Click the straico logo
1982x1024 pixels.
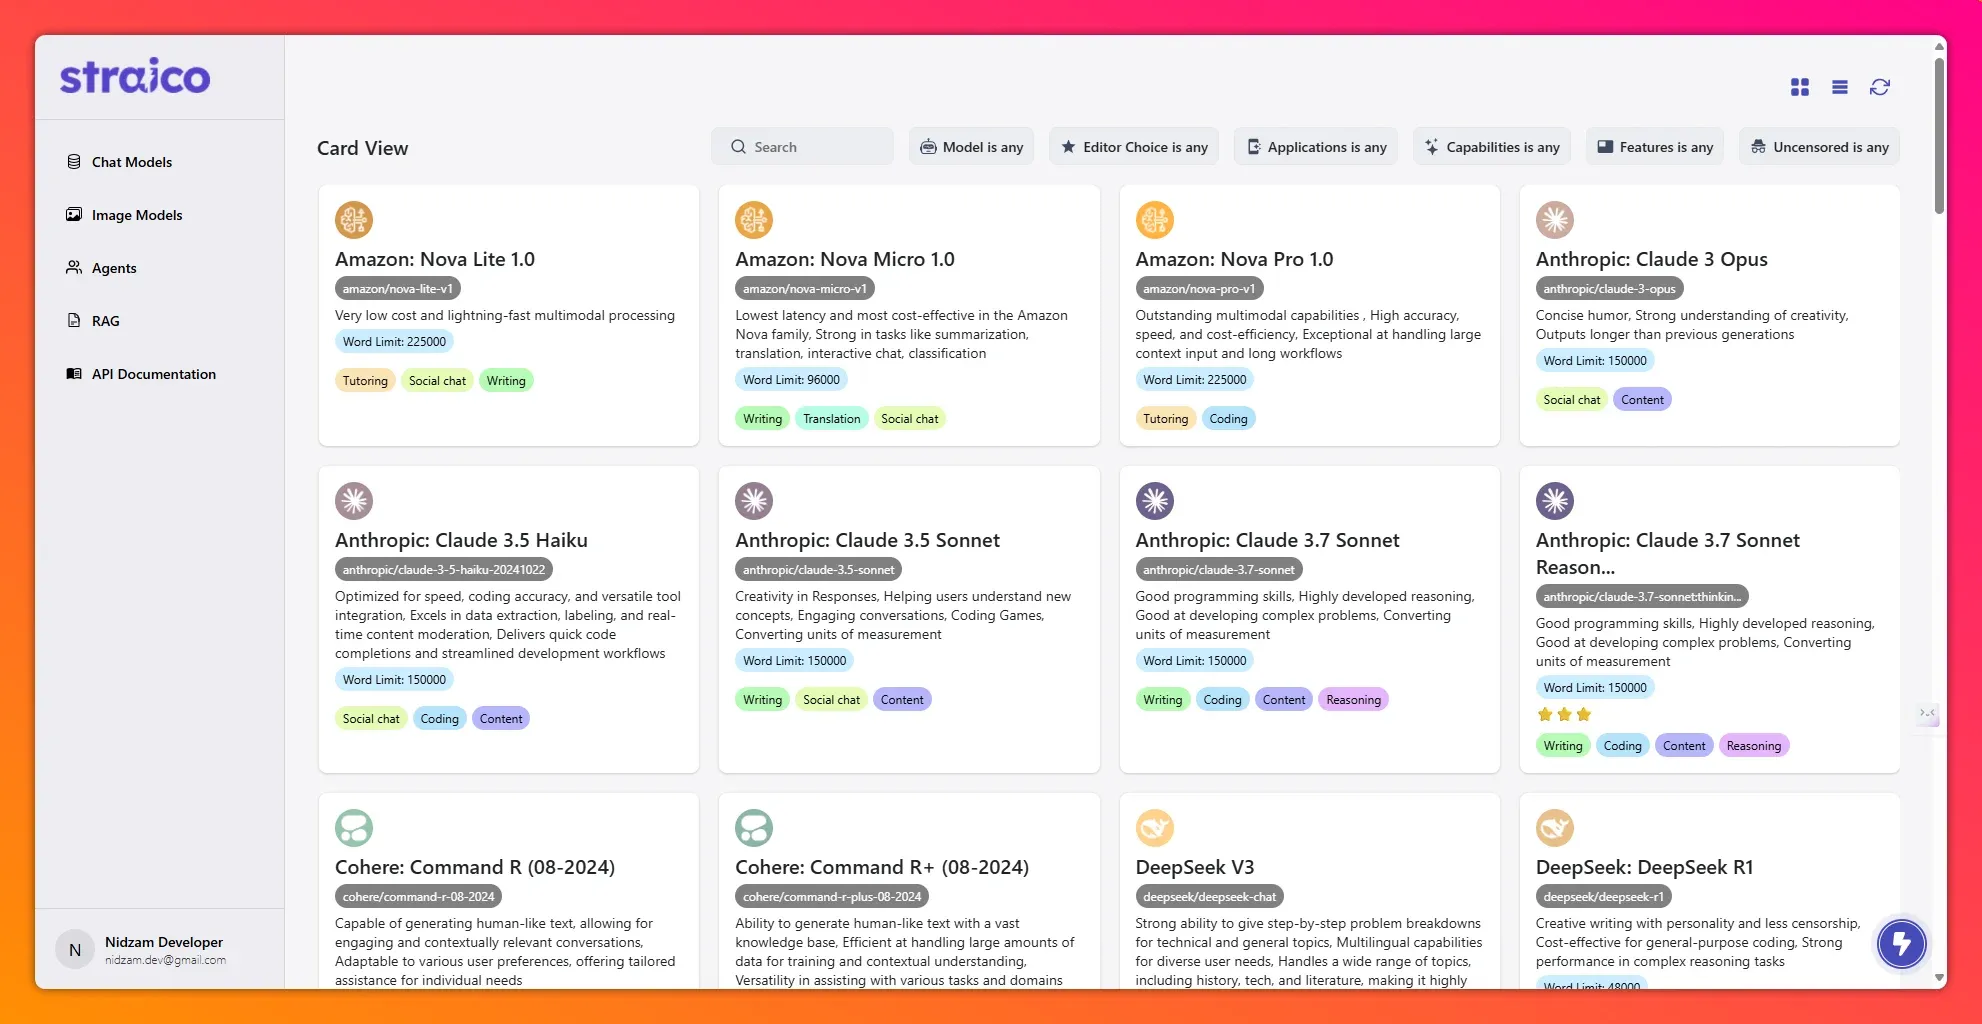(x=135, y=77)
